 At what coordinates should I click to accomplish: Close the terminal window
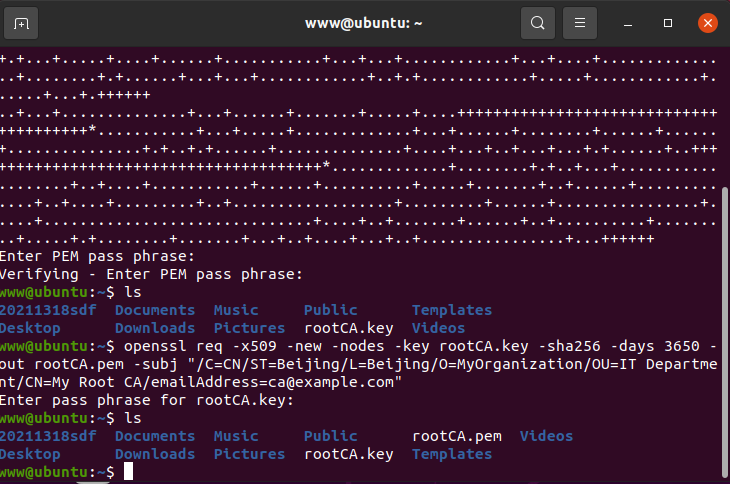pos(708,23)
